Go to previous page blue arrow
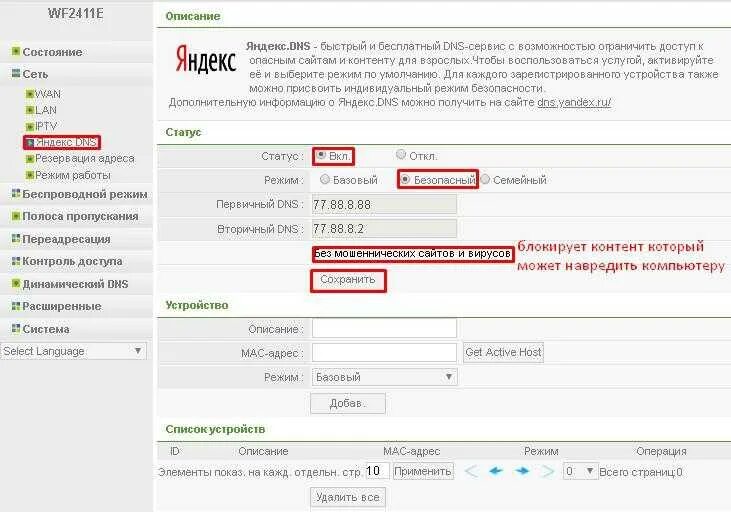 point(496,471)
